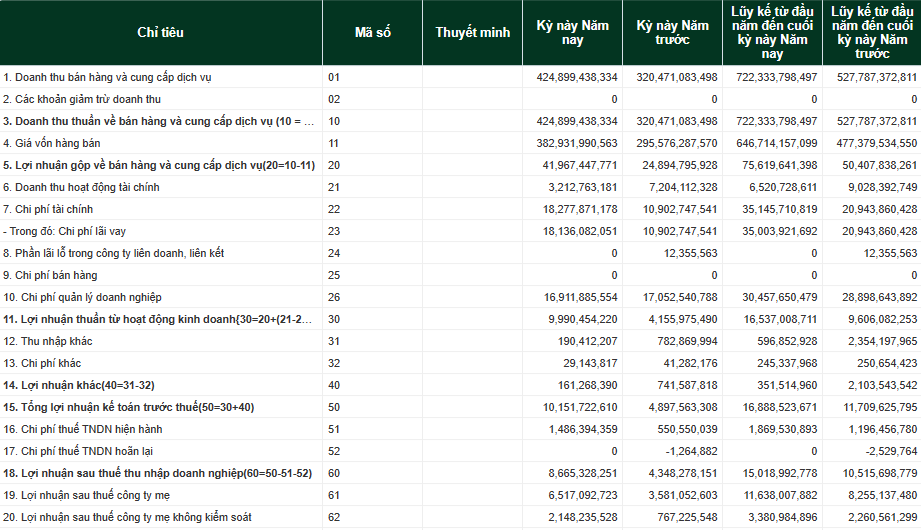Select row 'Trong đó: Chi phí lãi vay'
The height and width of the screenshot is (530, 921).
tap(460, 231)
